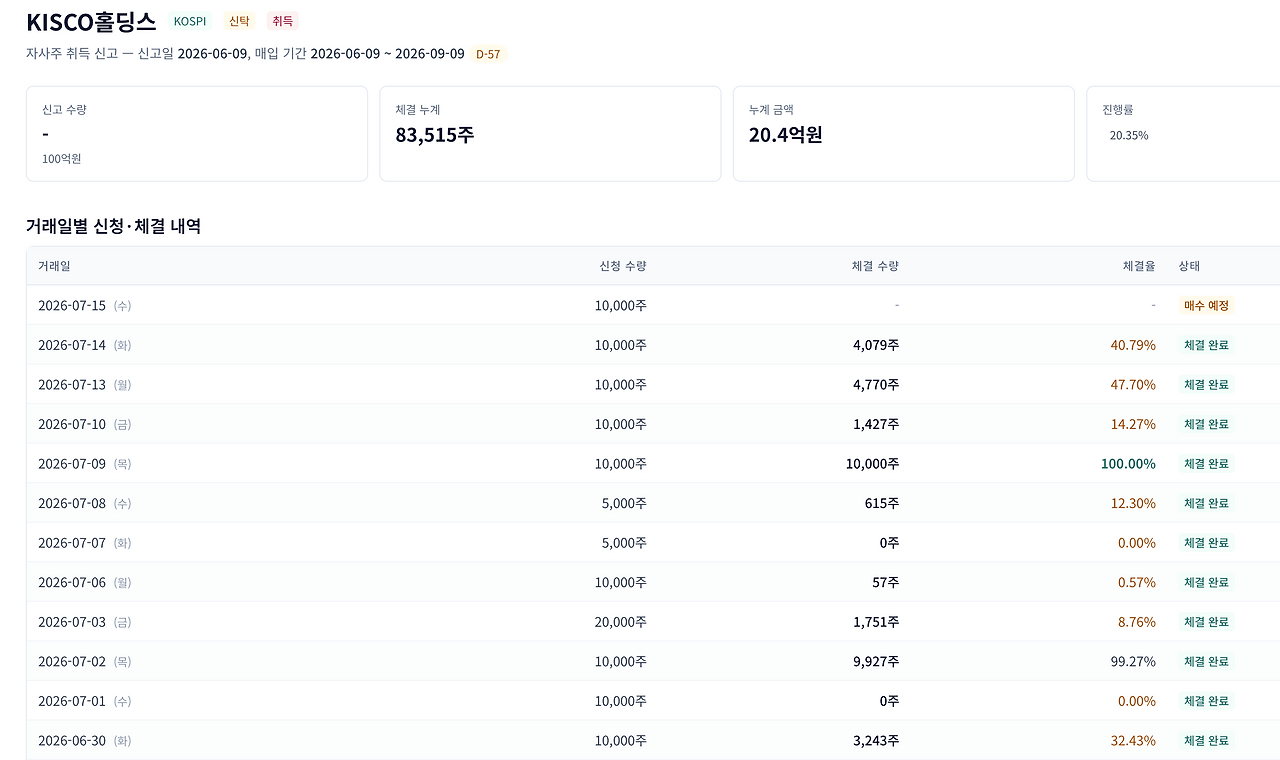The height and width of the screenshot is (760, 1280).
Task: Click 0주 executed in the 2026-07-01 row
Action: 889,701
